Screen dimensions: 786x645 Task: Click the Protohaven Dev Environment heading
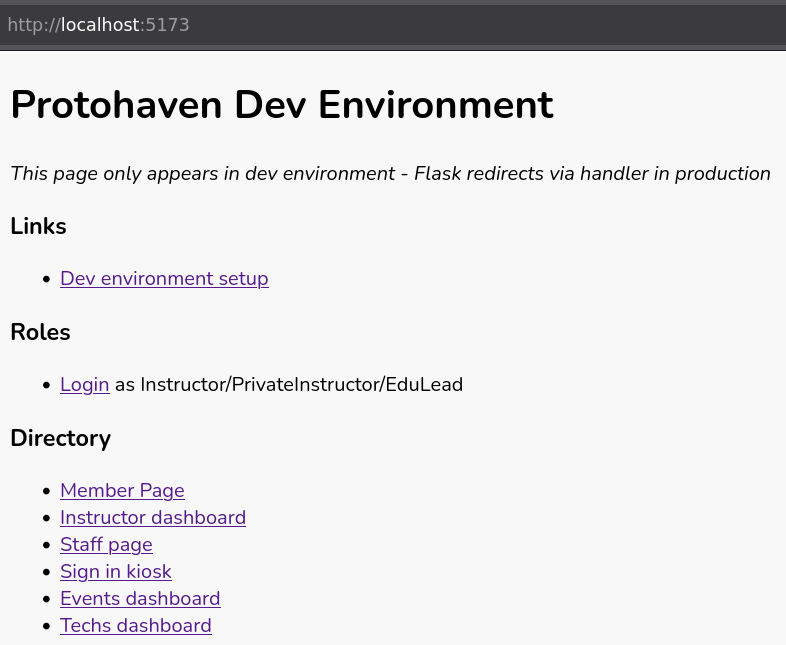[x=281, y=105]
